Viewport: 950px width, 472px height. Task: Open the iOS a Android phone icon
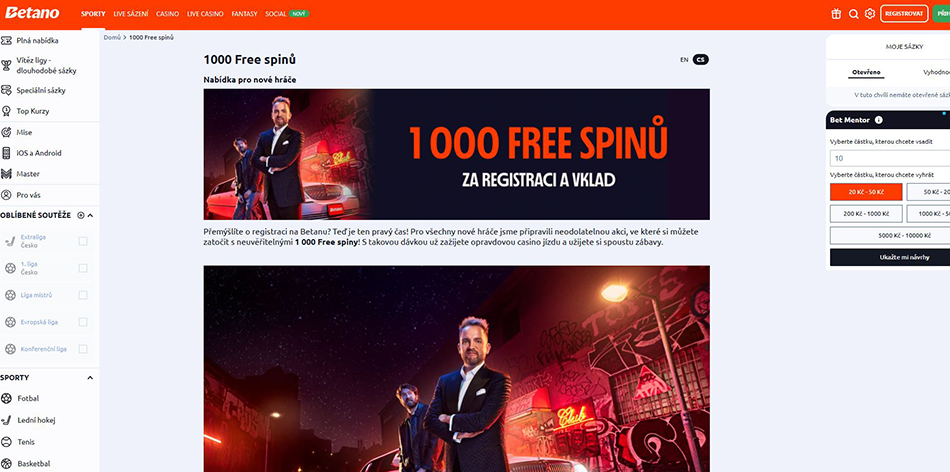click(6, 153)
